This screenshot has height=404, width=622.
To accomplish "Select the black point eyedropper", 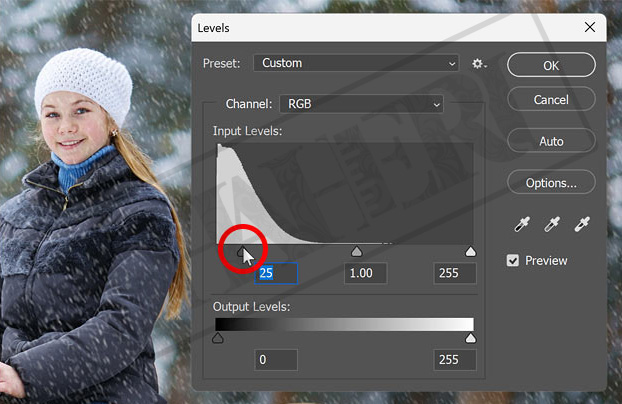I will (523, 225).
